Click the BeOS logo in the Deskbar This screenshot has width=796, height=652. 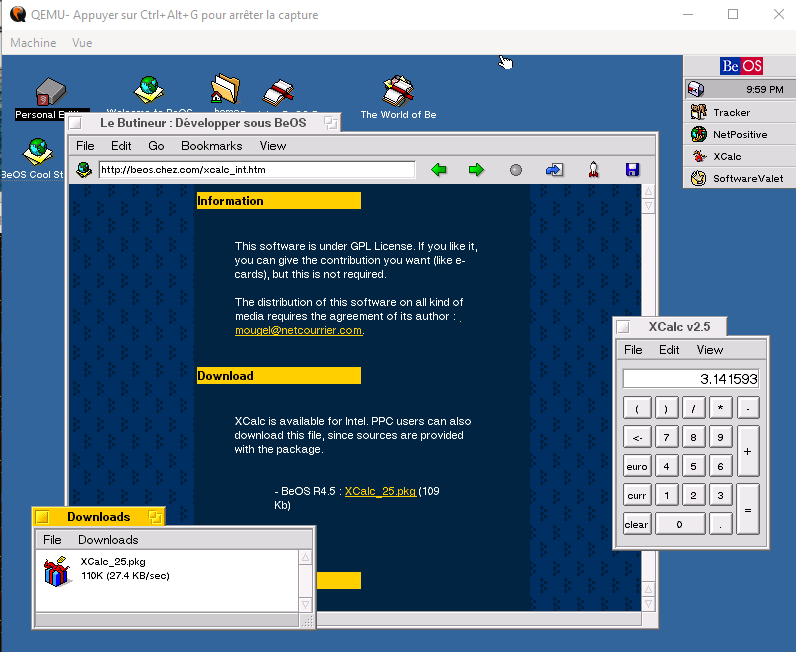[x=741, y=66]
